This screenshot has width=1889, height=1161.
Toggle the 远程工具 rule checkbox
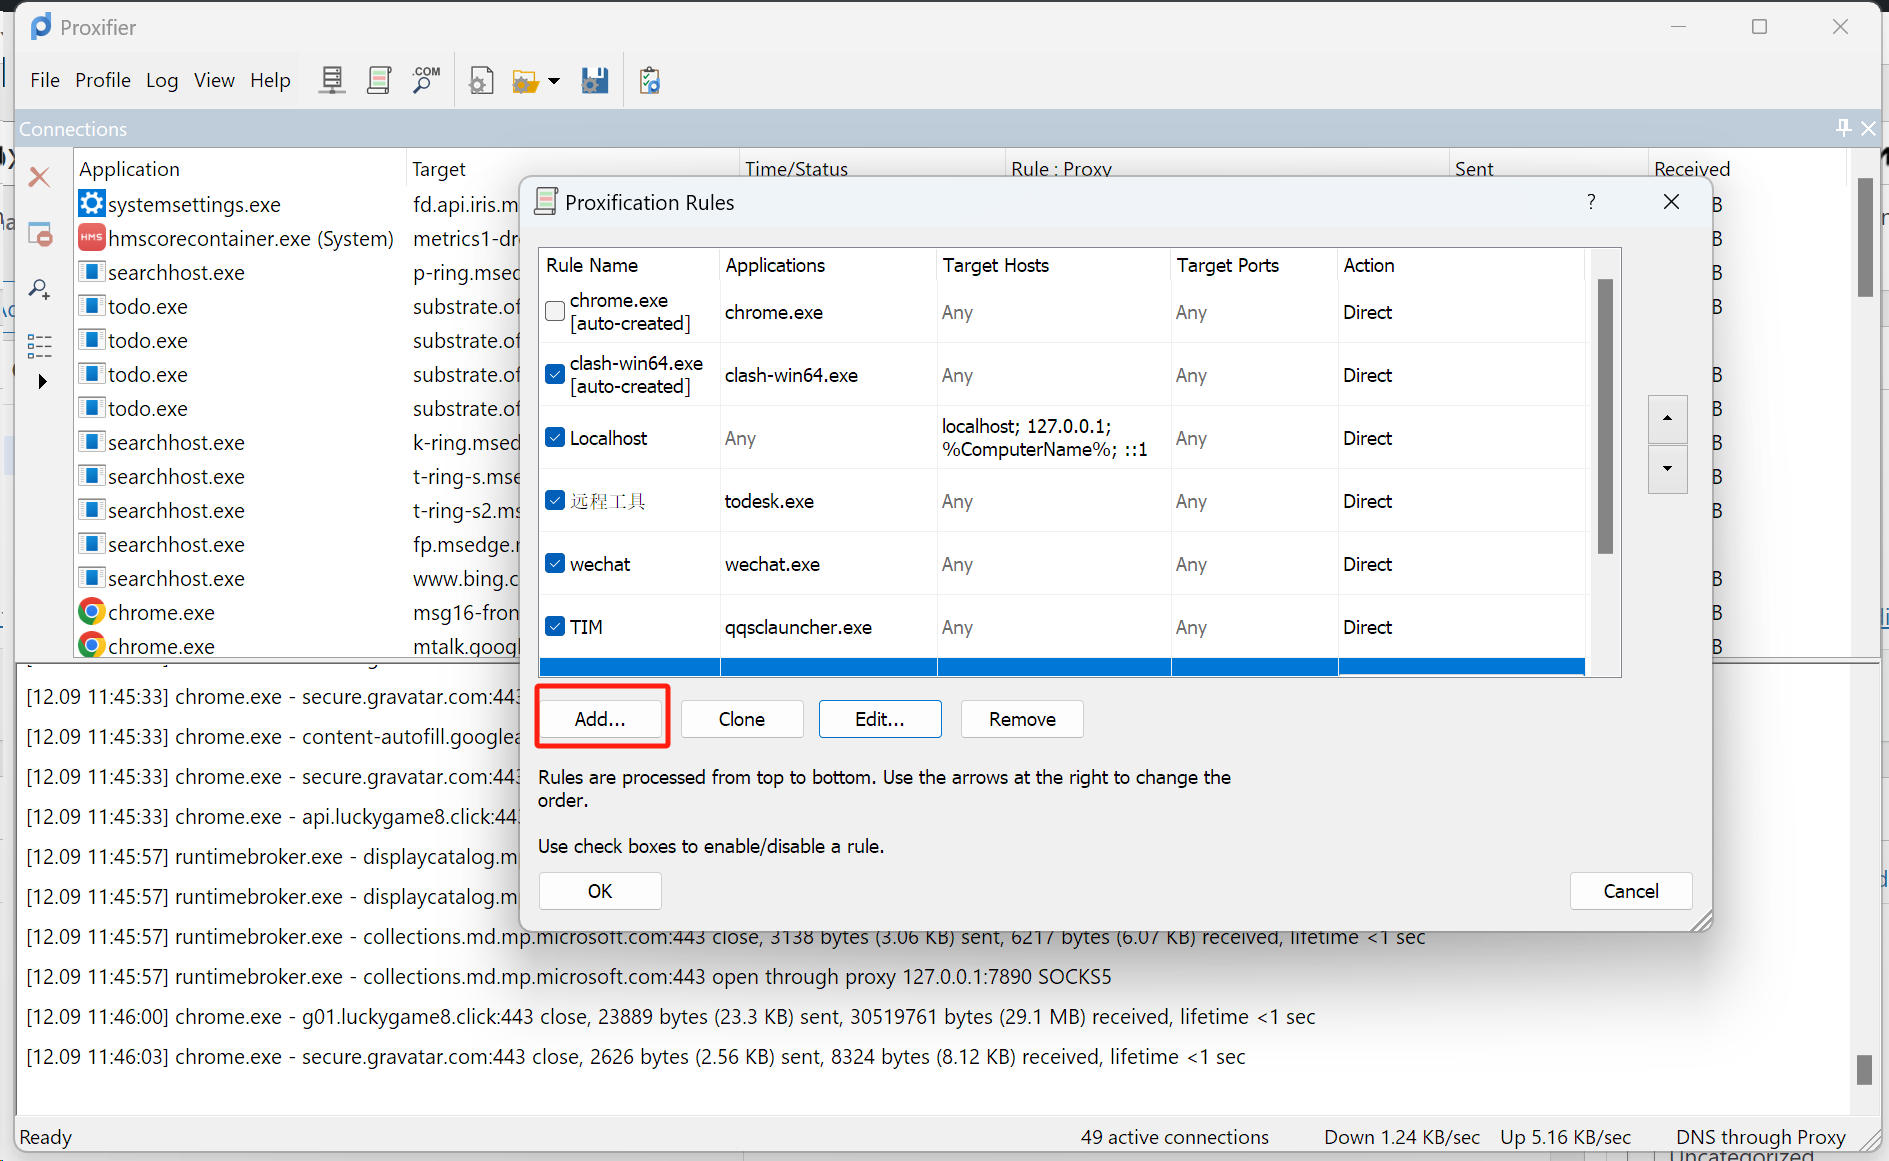(x=555, y=500)
